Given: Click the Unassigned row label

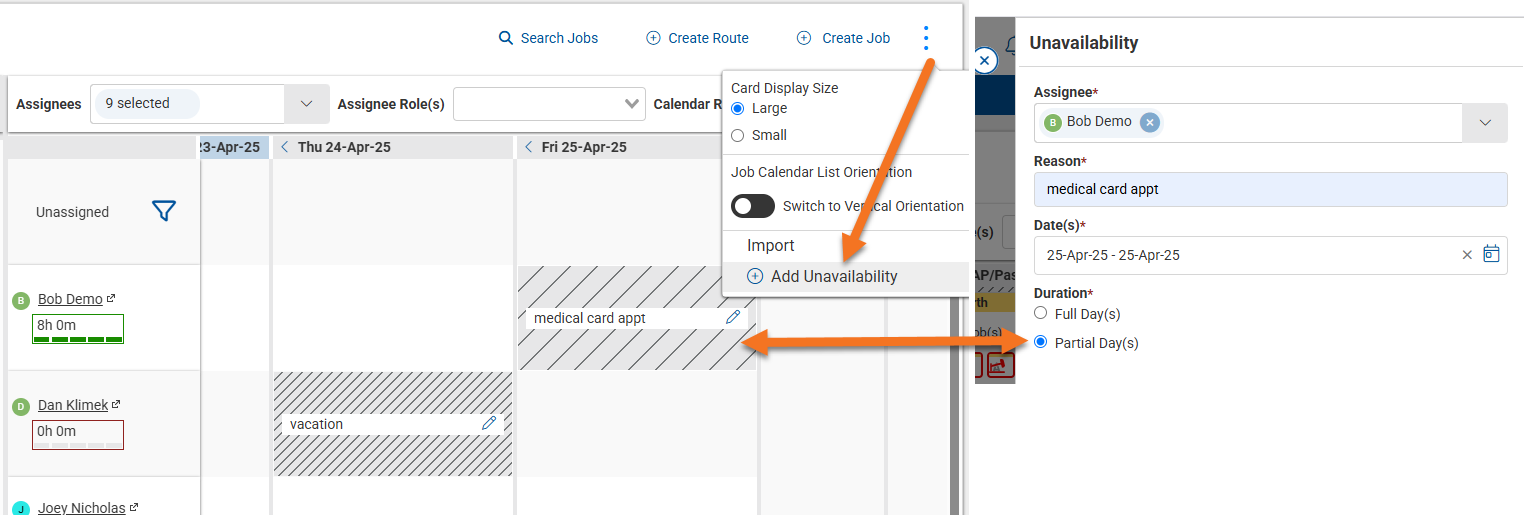Looking at the screenshot, I should 72,212.
